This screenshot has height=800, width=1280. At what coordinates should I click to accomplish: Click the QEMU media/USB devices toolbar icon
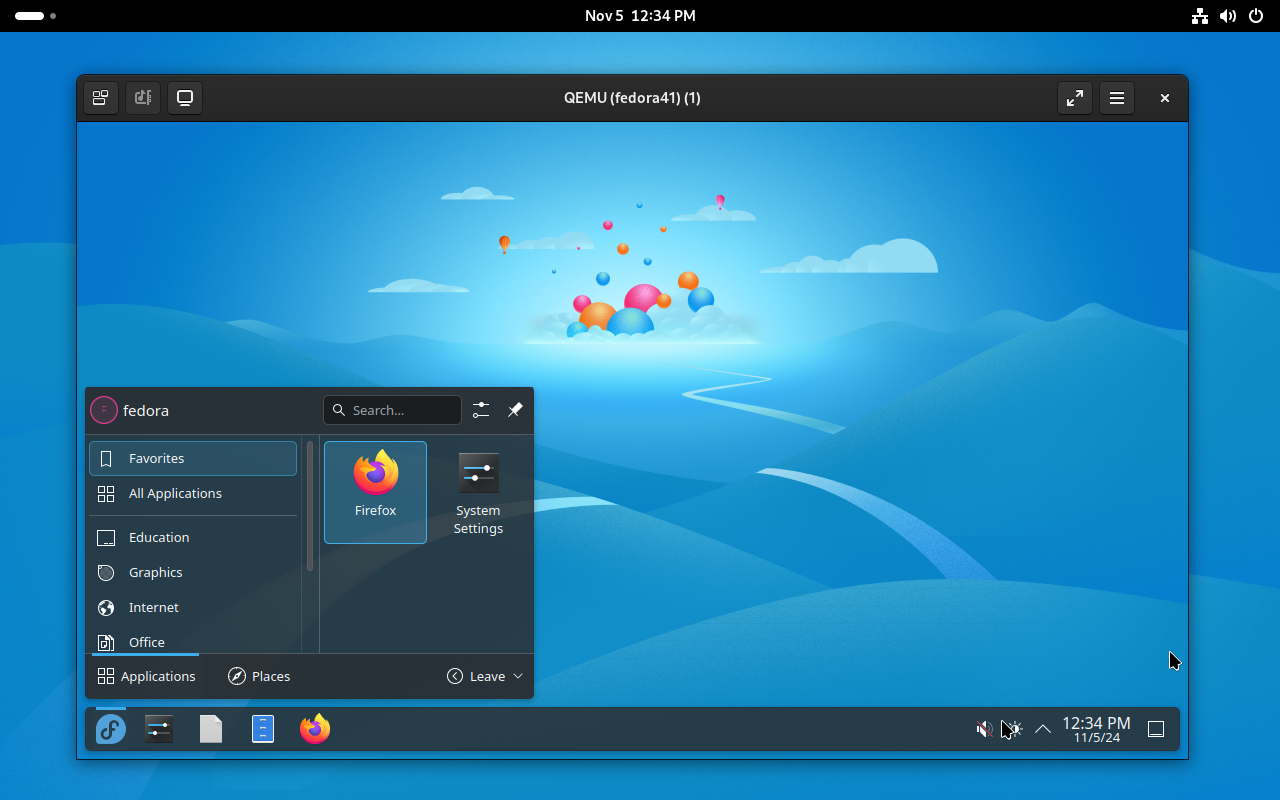click(143, 98)
